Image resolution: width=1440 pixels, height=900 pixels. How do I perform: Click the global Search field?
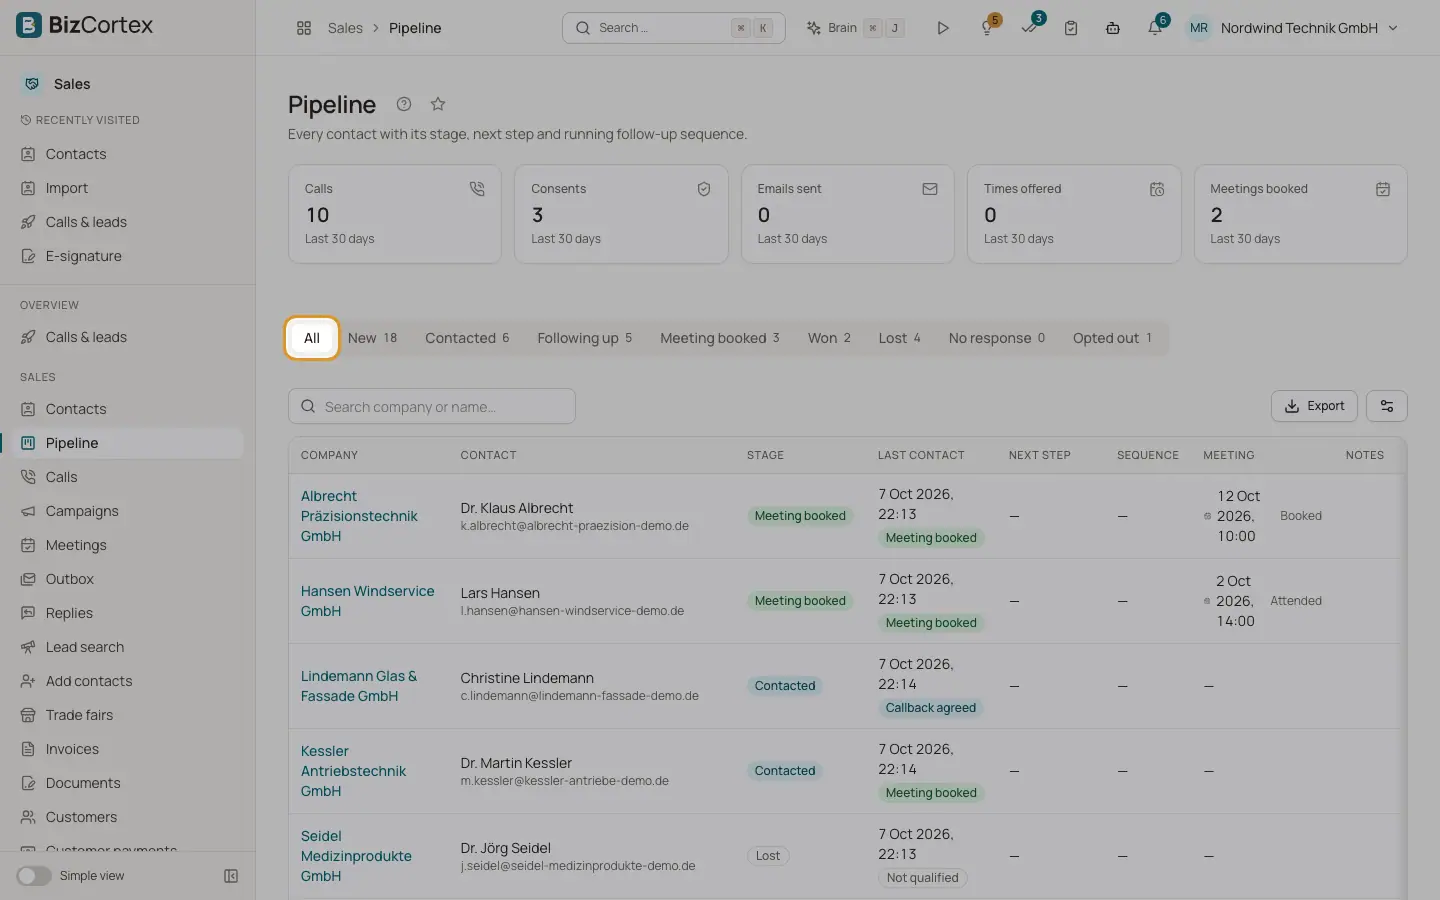674,28
